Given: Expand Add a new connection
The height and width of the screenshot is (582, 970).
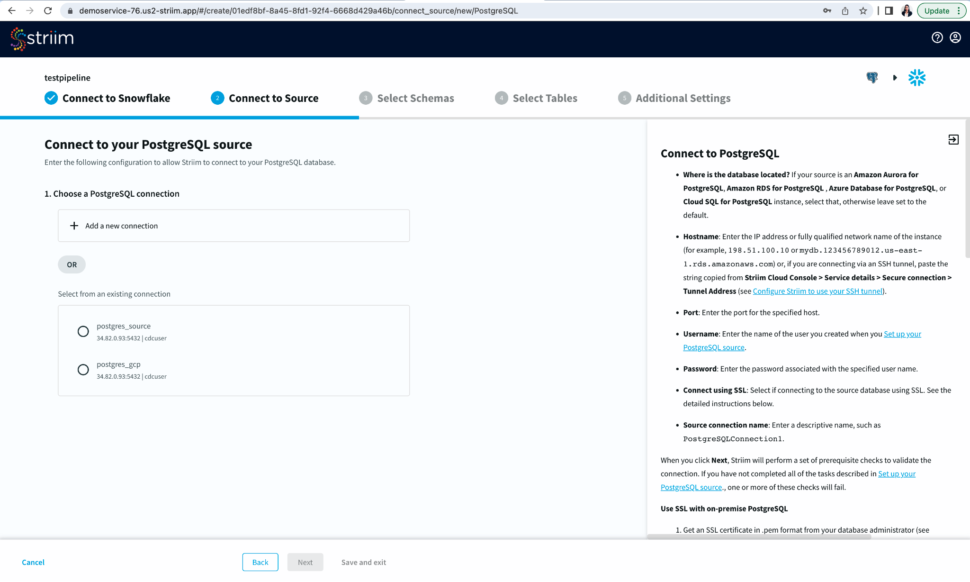Looking at the screenshot, I should click(233, 226).
